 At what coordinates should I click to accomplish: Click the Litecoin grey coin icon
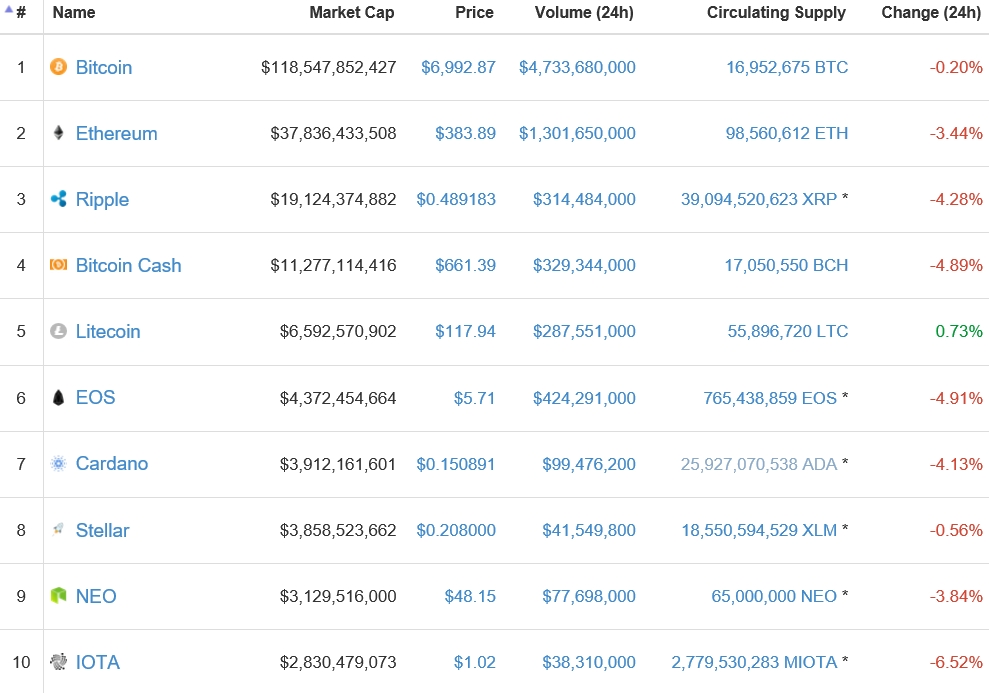pos(59,331)
